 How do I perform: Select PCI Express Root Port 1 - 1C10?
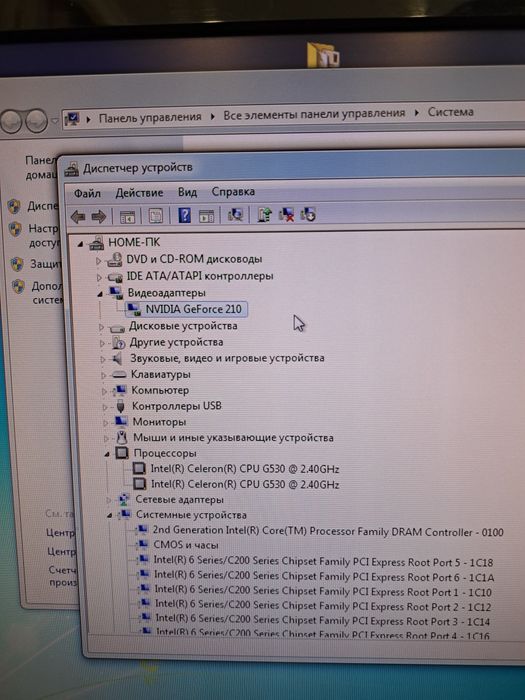coord(323,592)
